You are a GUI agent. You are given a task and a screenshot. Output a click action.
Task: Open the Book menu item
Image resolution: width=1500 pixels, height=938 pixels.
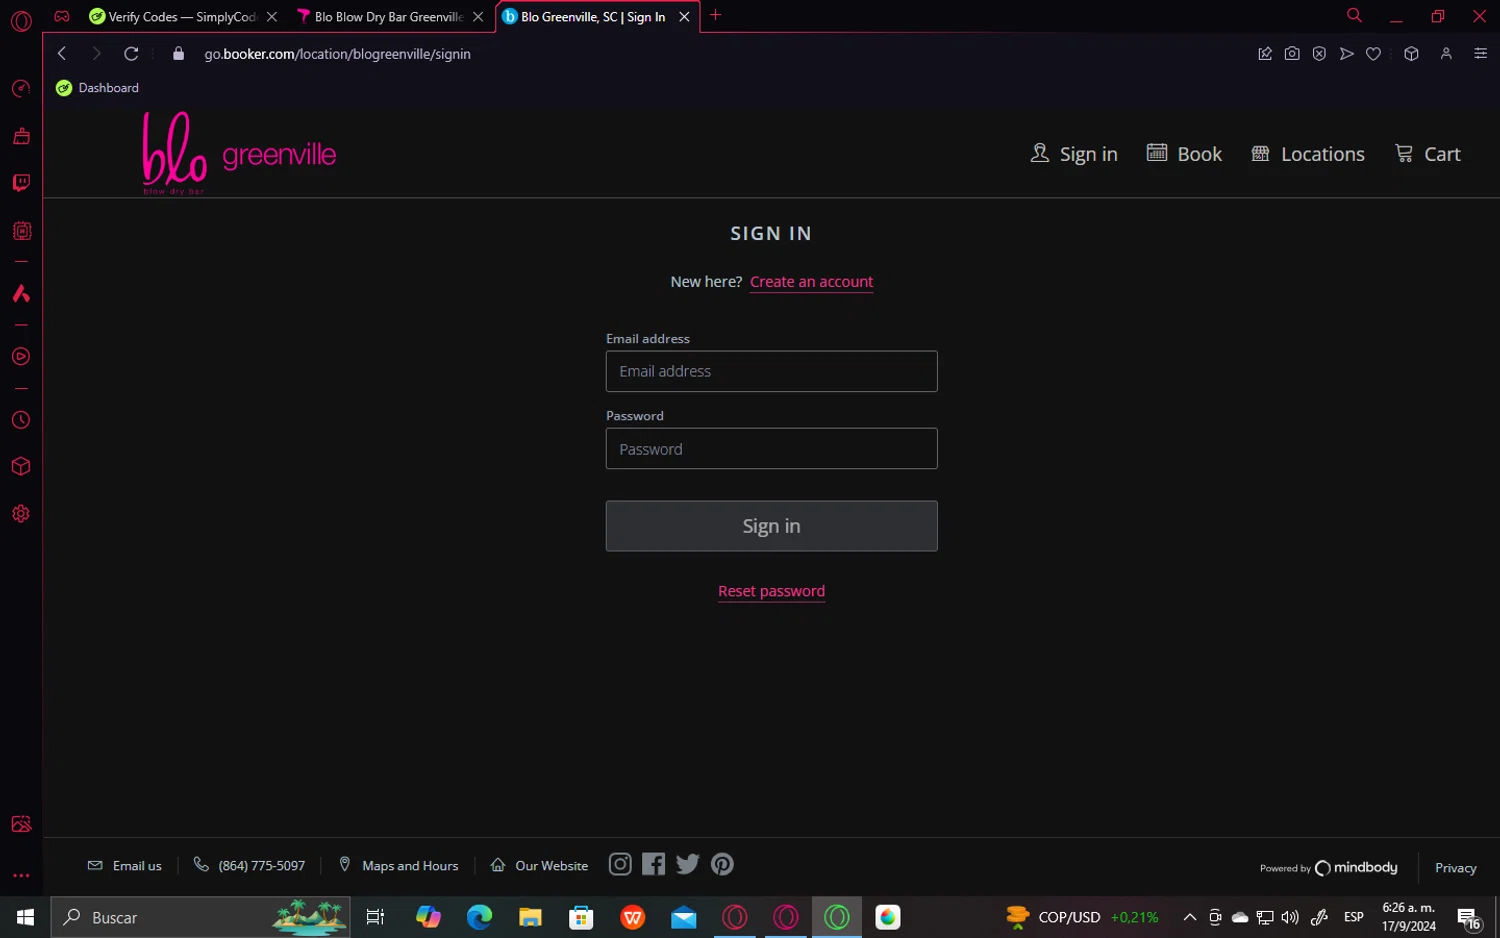coord(1184,154)
